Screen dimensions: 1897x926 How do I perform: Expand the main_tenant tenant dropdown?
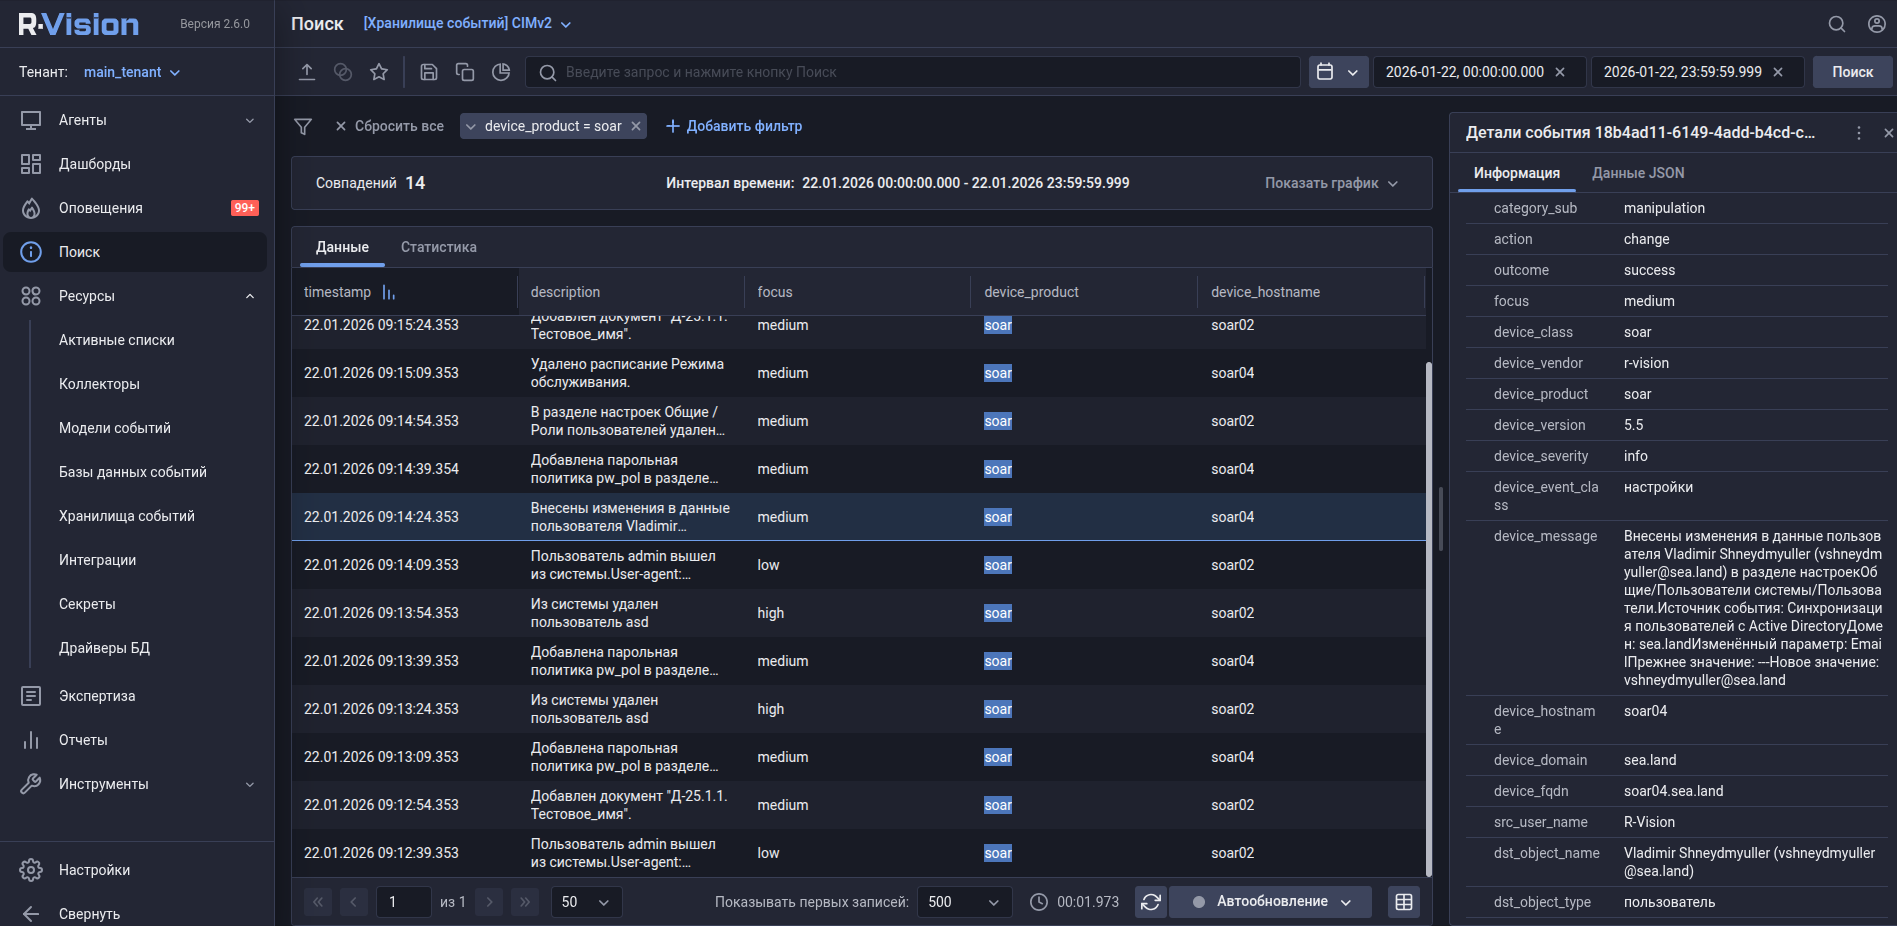[x=131, y=72]
